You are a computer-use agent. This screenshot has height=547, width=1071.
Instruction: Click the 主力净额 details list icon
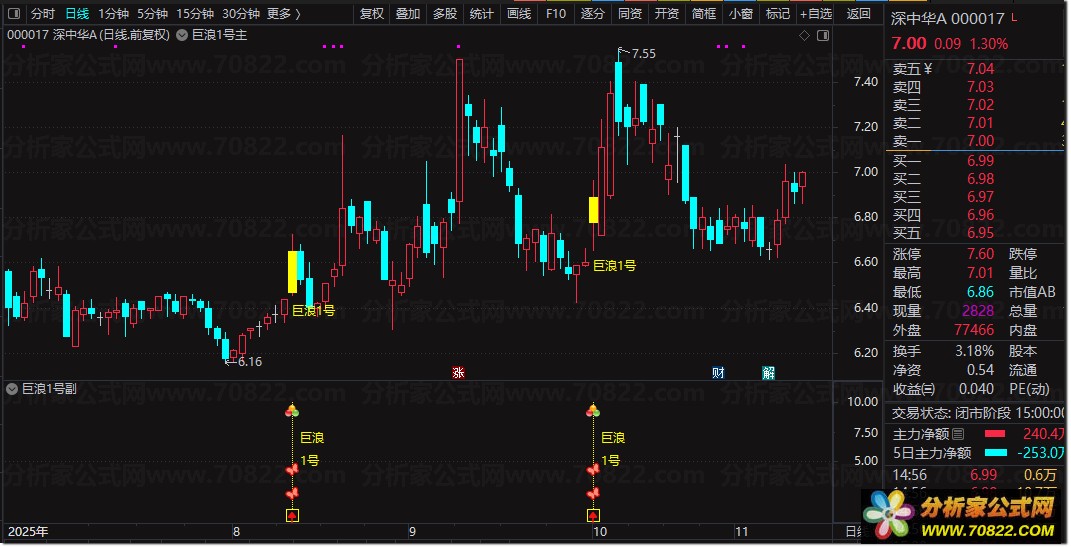click(x=958, y=434)
